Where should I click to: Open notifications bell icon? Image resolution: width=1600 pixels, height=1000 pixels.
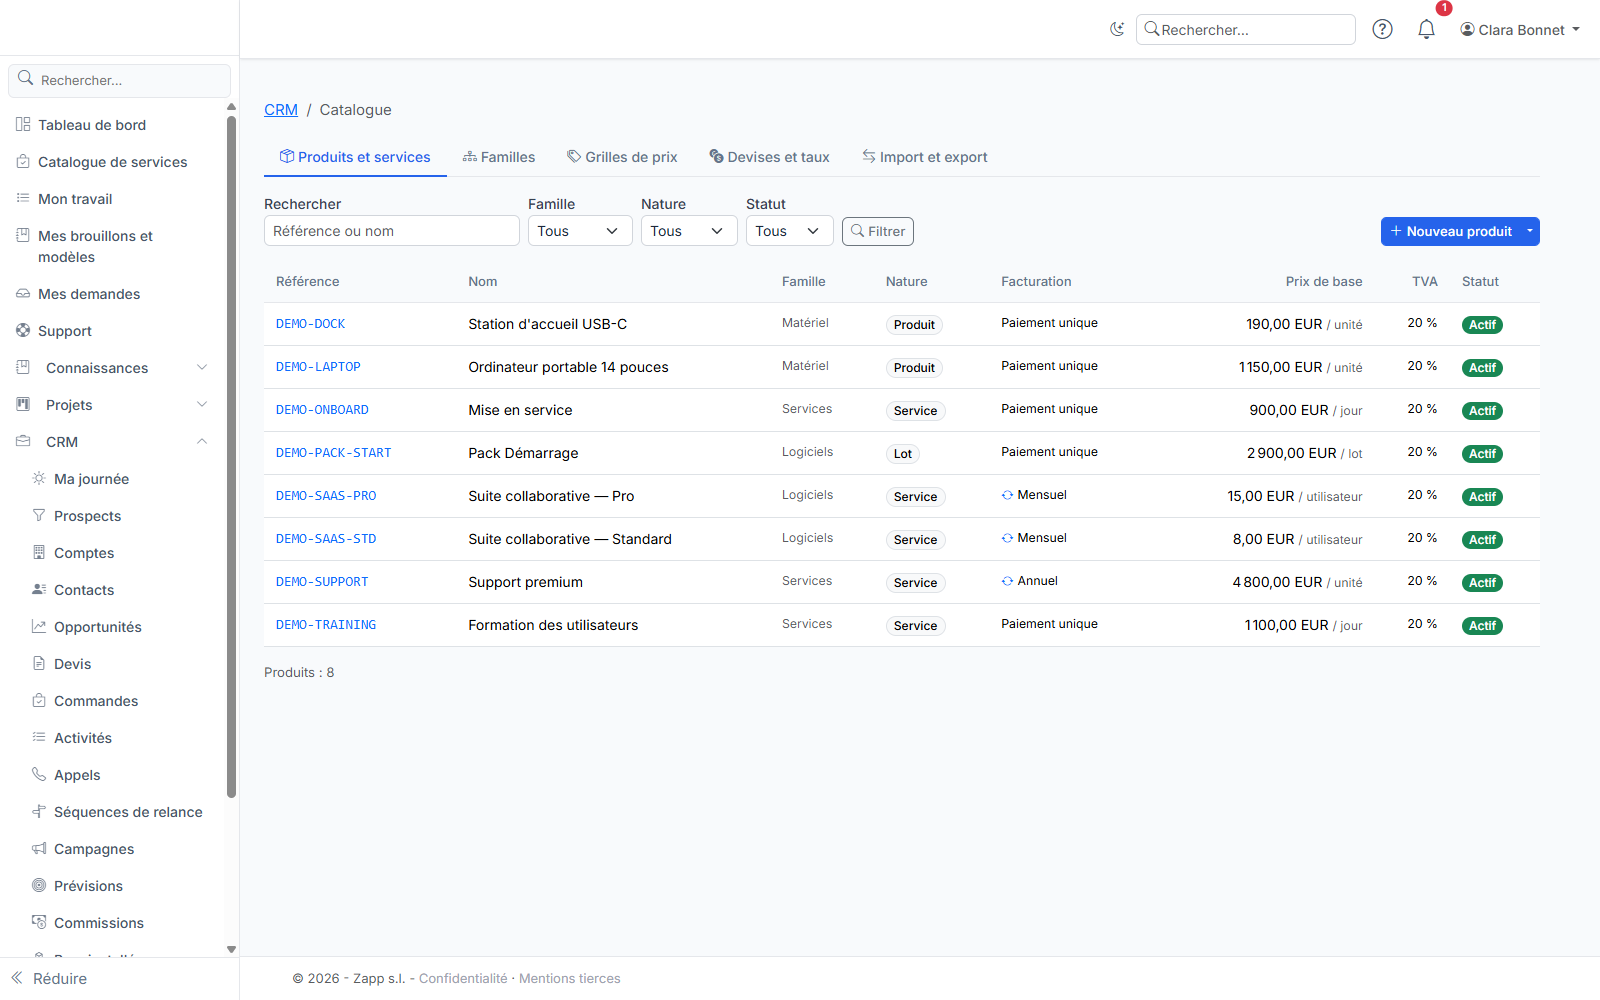pos(1426,29)
